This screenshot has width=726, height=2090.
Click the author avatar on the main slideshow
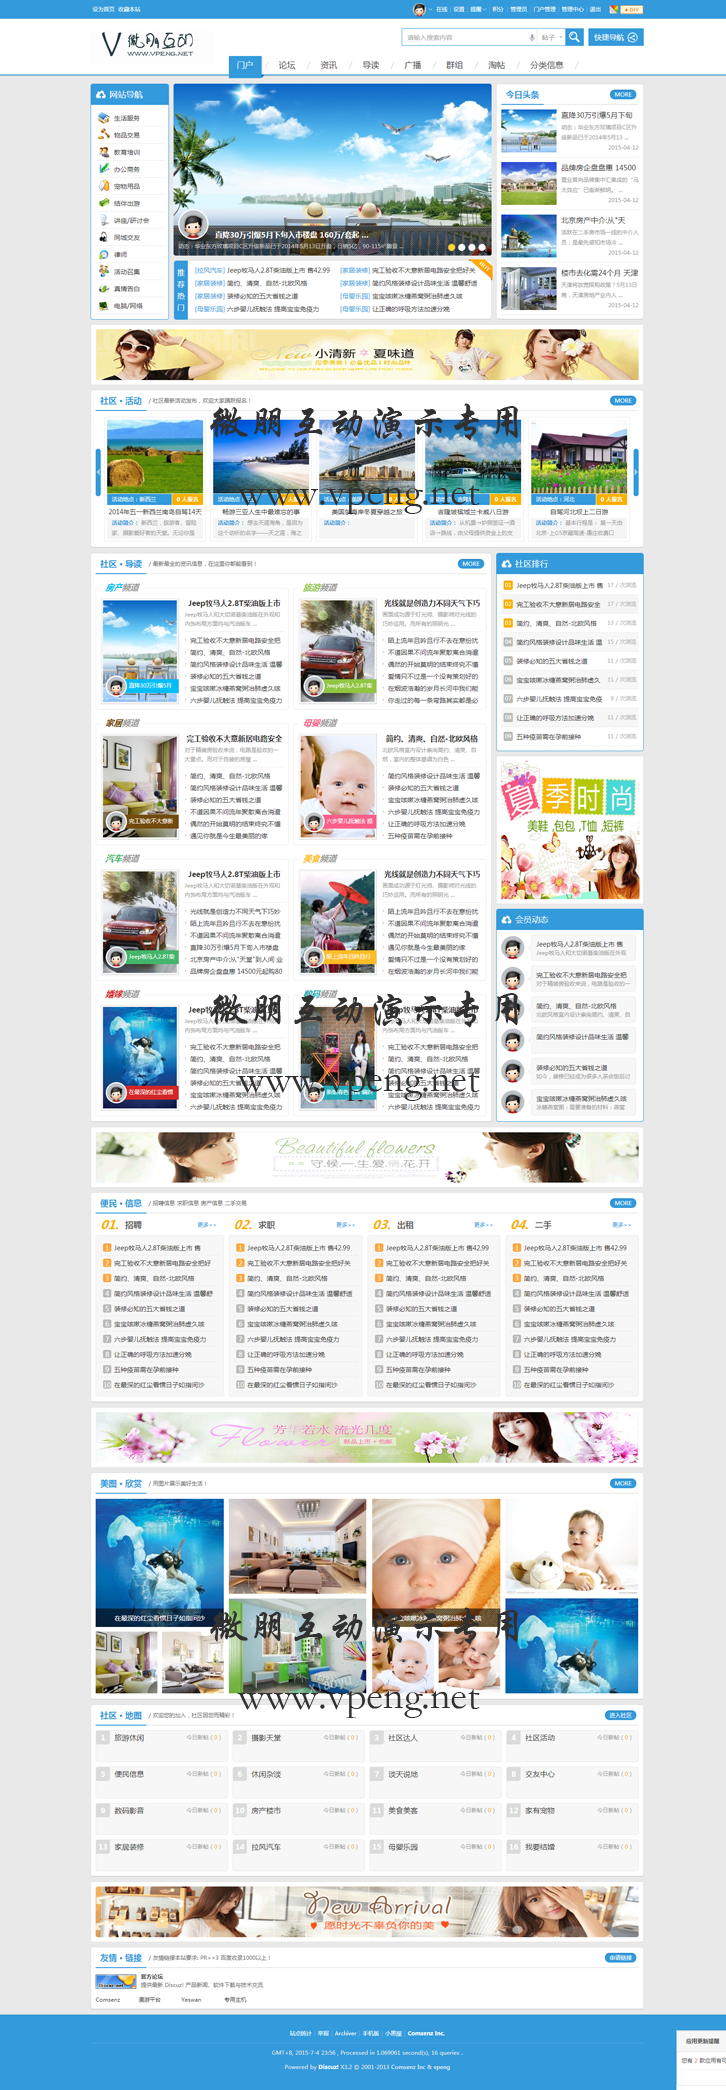click(194, 226)
